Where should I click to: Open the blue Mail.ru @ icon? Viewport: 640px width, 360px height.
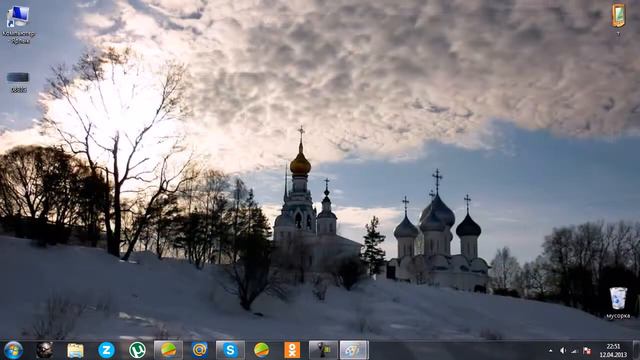click(x=200, y=350)
